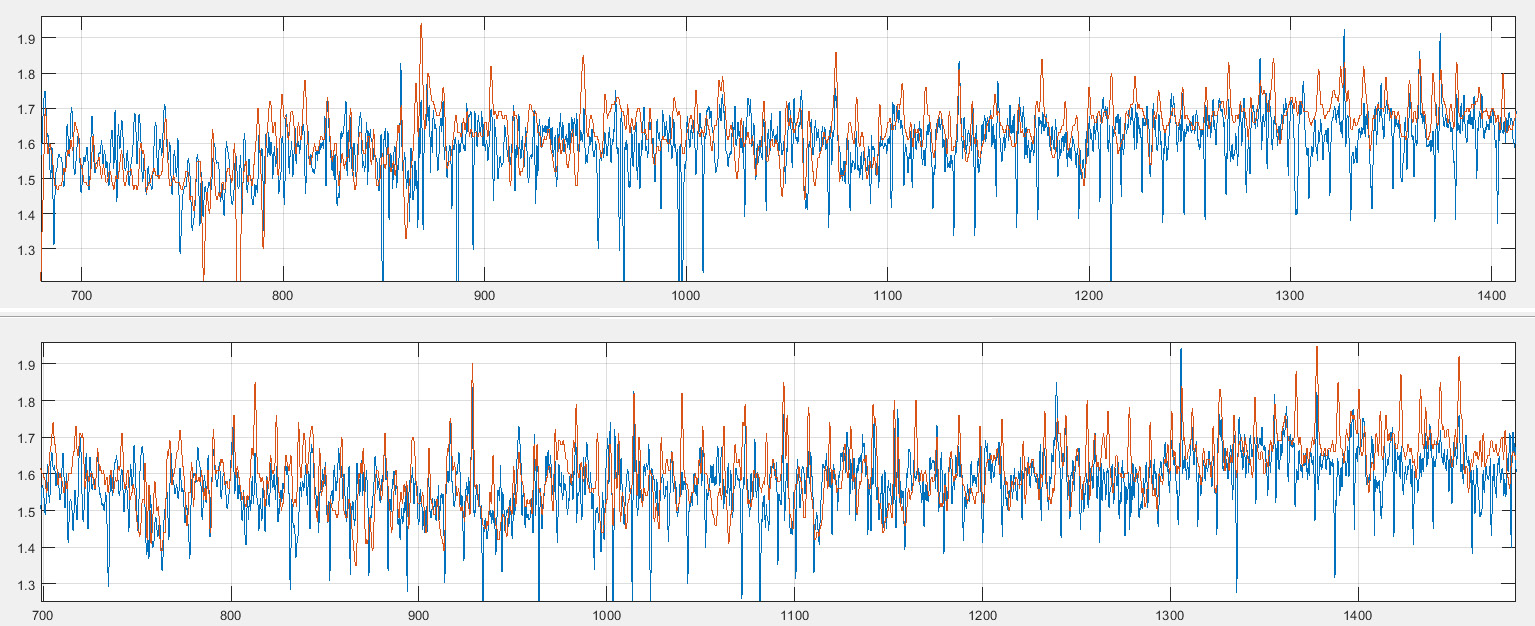This screenshot has width=1535, height=626.
Task: Click tall blue spike near 1330 in upper plot
Action: click(x=1343, y=31)
